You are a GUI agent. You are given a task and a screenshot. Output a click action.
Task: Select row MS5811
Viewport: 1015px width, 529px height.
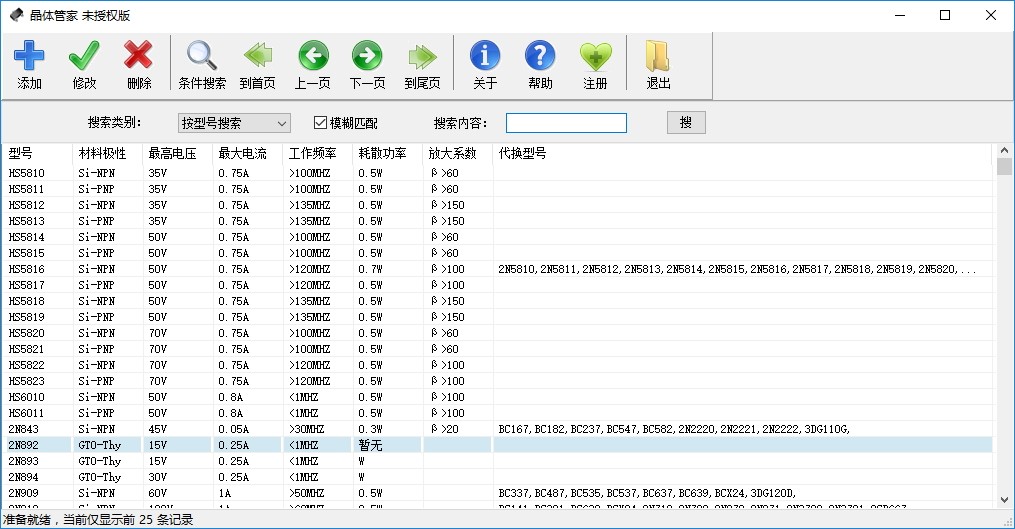click(497, 189)
